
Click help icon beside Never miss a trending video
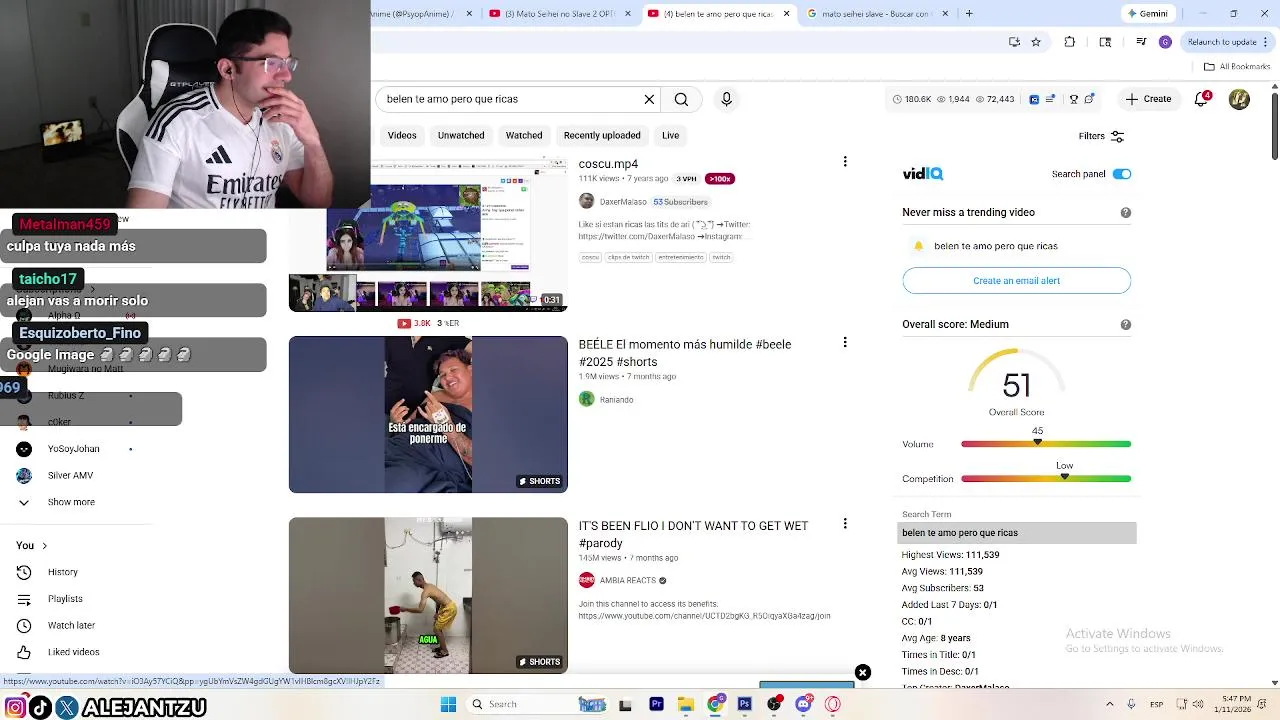[x=1126, y=212]
